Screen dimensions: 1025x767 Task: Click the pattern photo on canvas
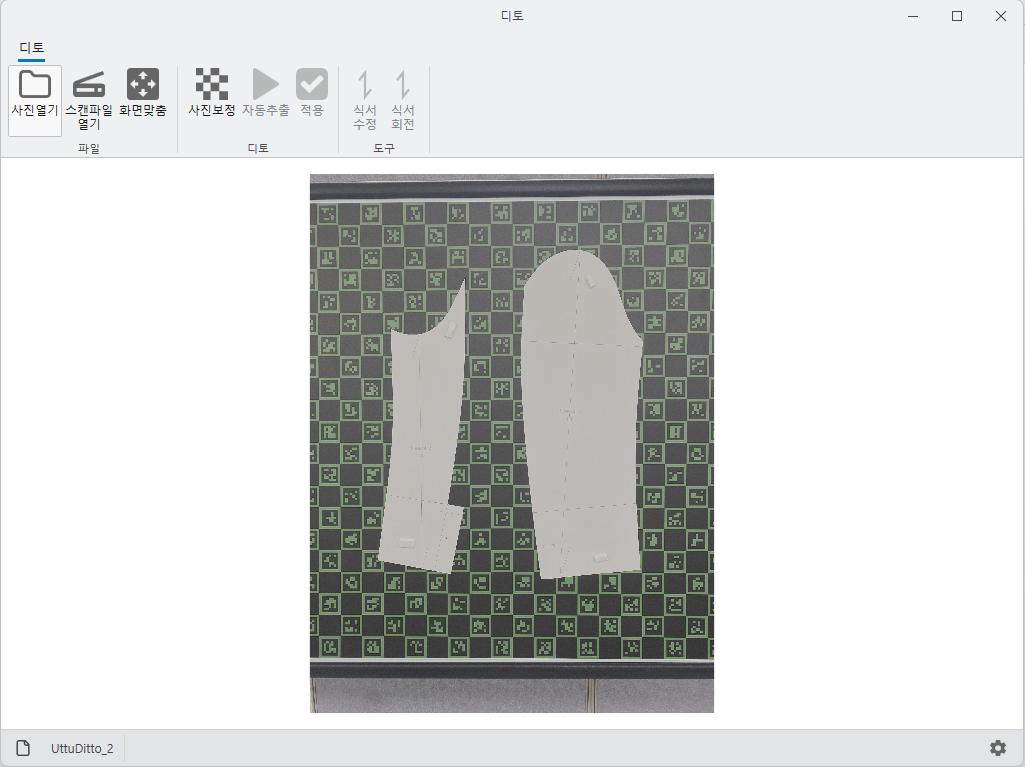[x=512, y=443]
